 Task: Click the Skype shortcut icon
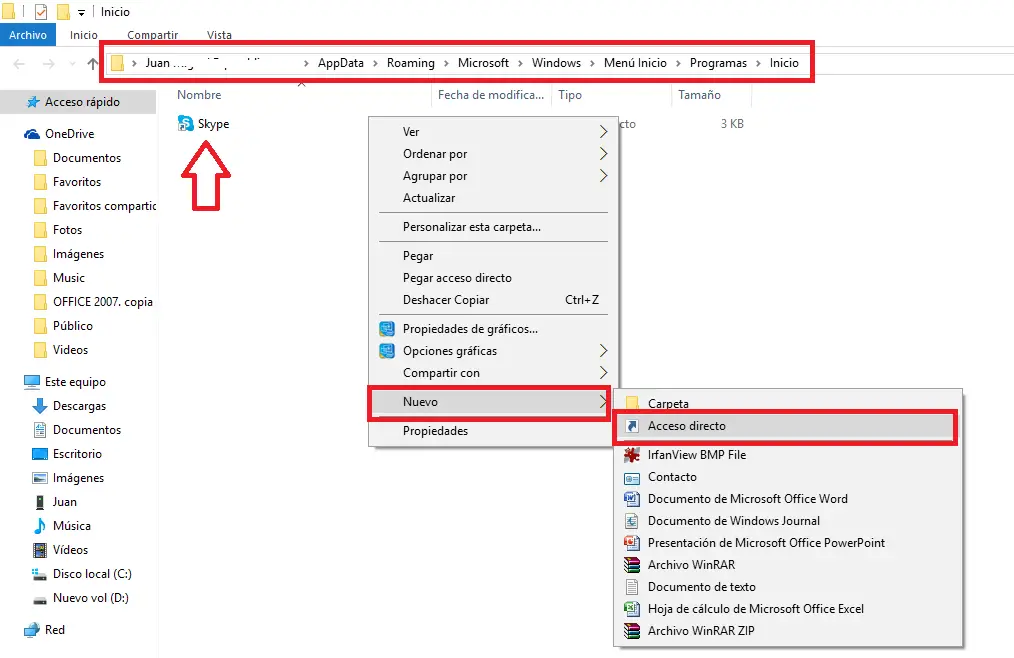pos(186,124)
